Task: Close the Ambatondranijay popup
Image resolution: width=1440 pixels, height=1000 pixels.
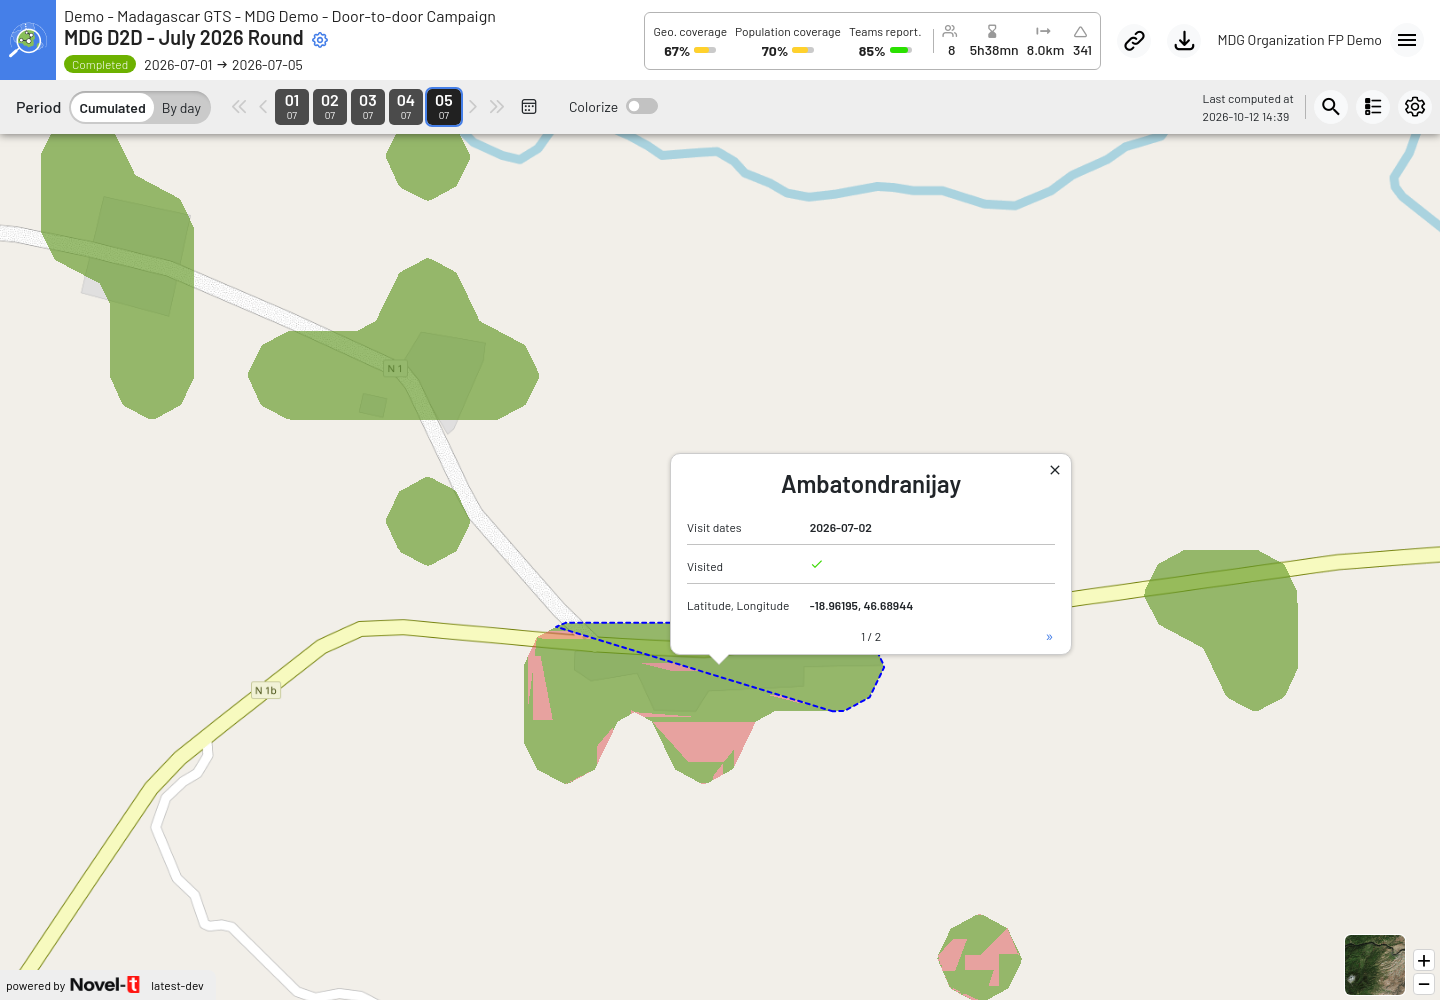Action: point(1055,470)
